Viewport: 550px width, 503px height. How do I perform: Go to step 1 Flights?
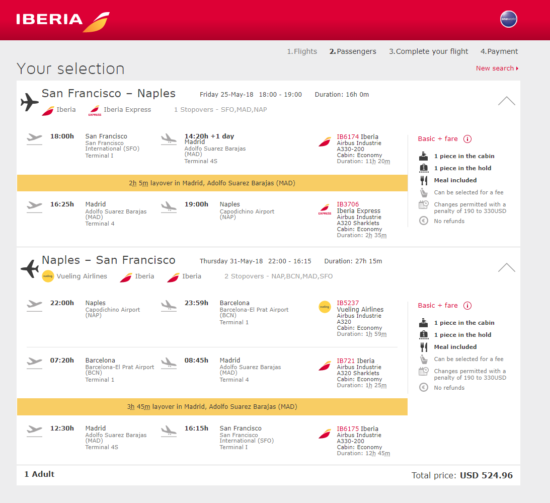tap(302, 51)
